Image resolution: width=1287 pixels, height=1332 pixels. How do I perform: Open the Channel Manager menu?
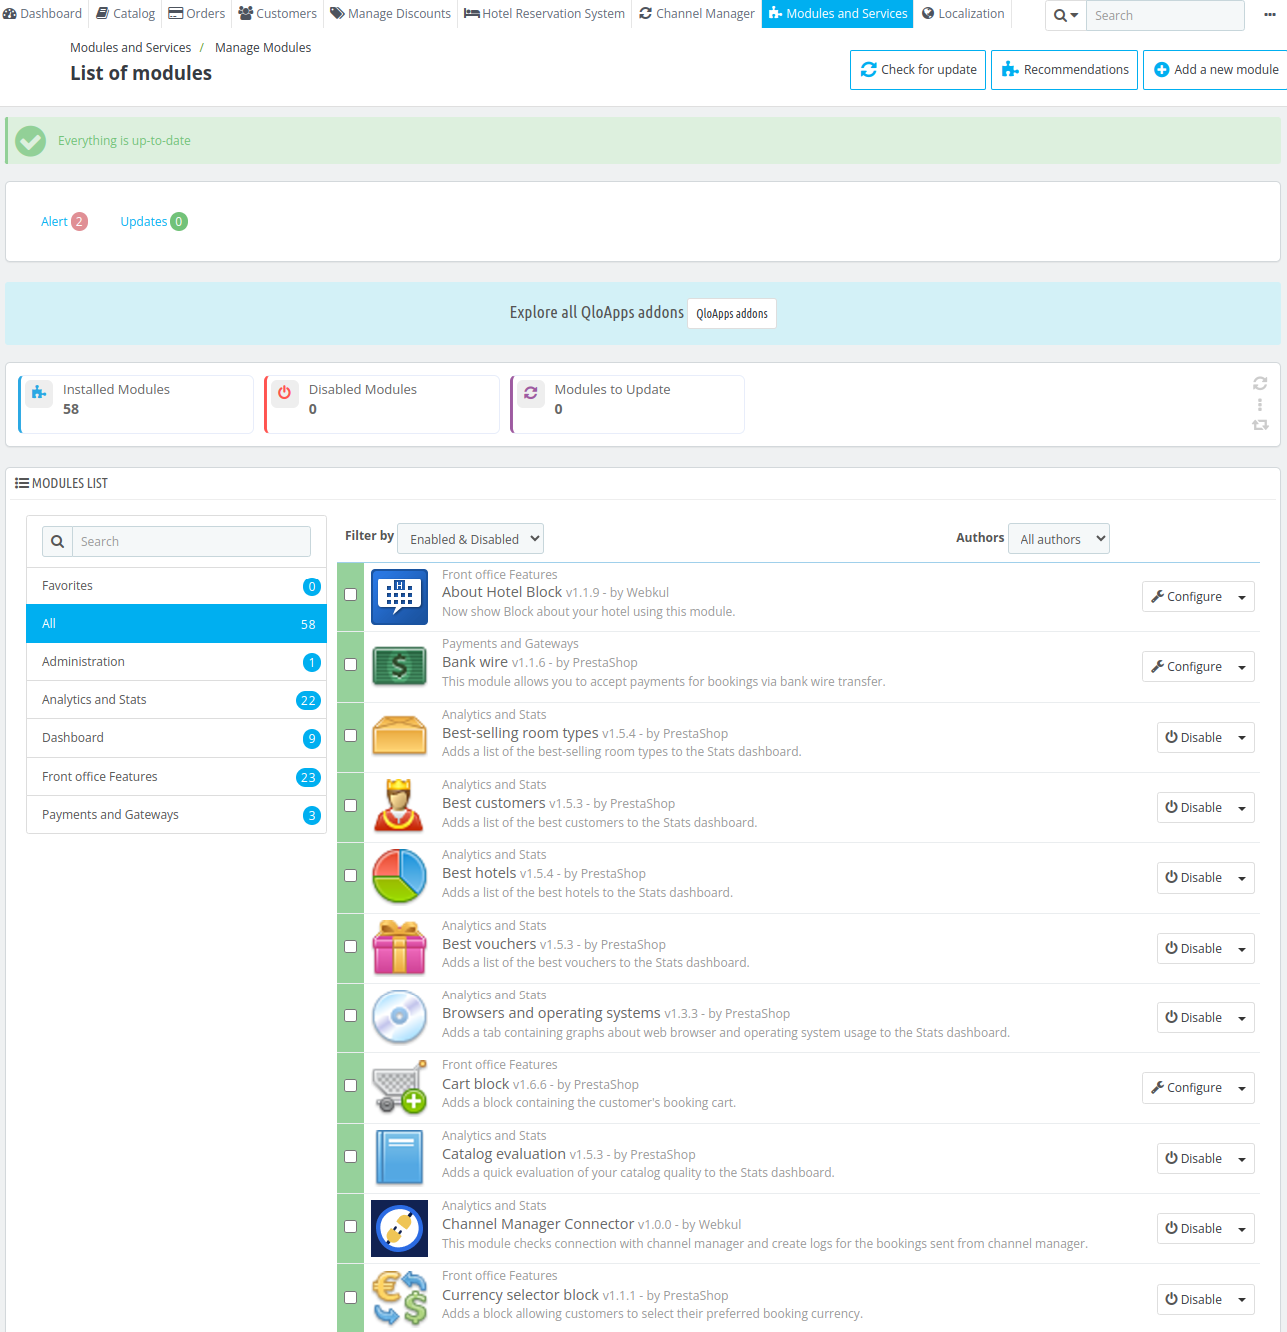pos(697,14)
